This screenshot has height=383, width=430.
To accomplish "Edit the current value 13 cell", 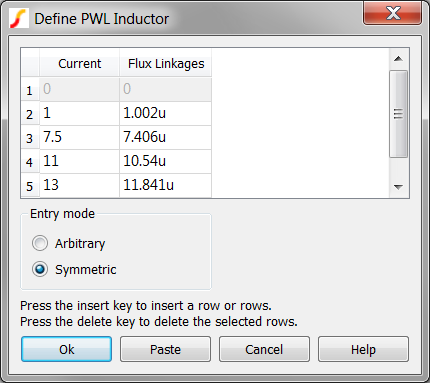I will pyautogui.click(x=79, y=185).
